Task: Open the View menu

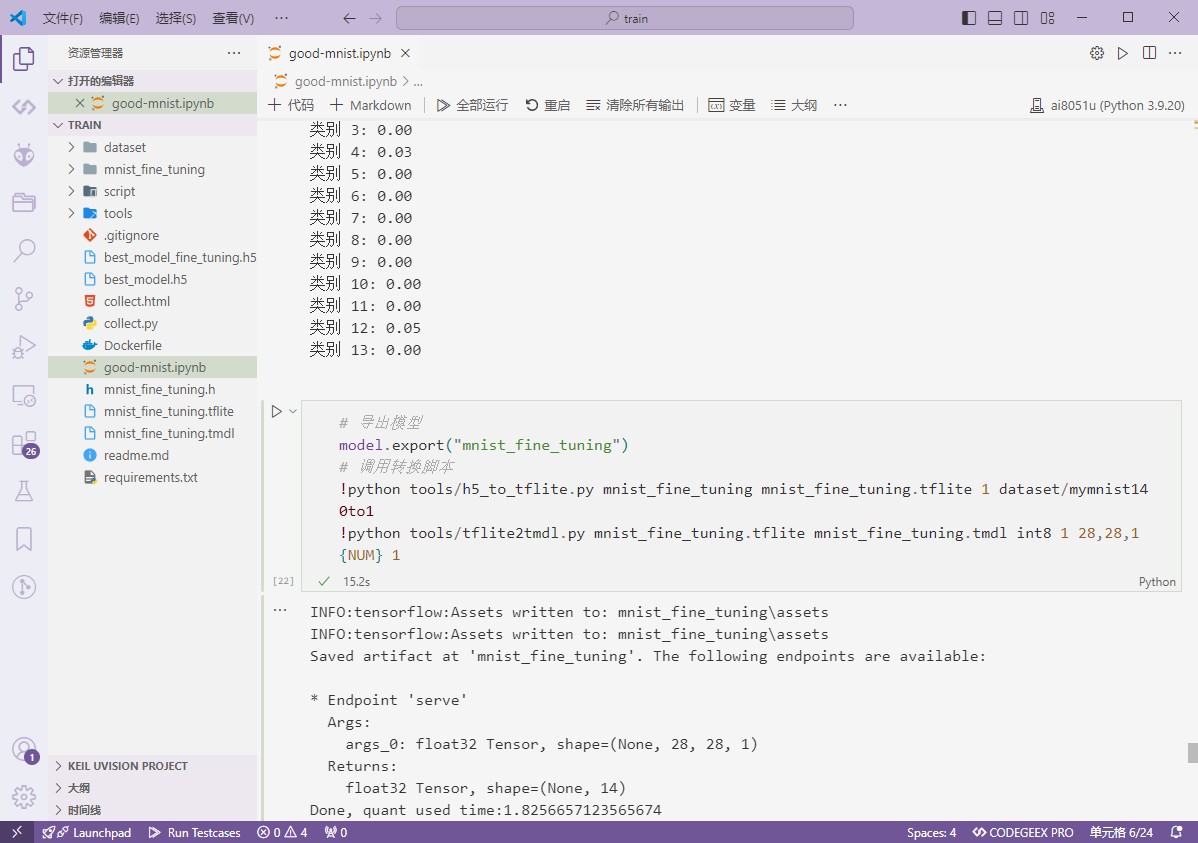Action: click(233, 18)
